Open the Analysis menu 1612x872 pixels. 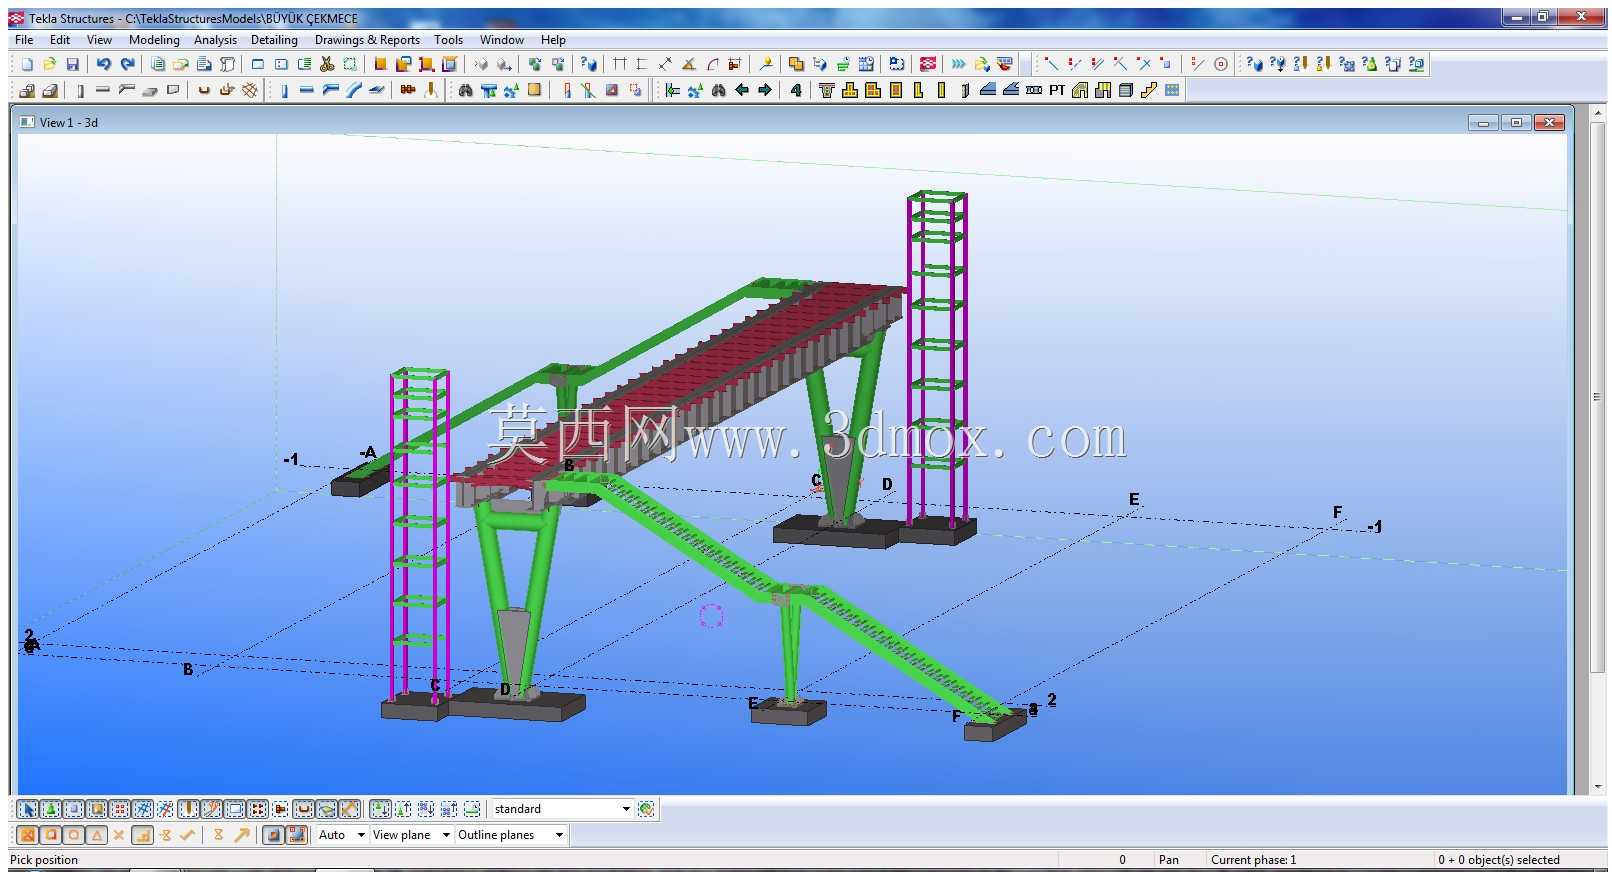point(215,40)
